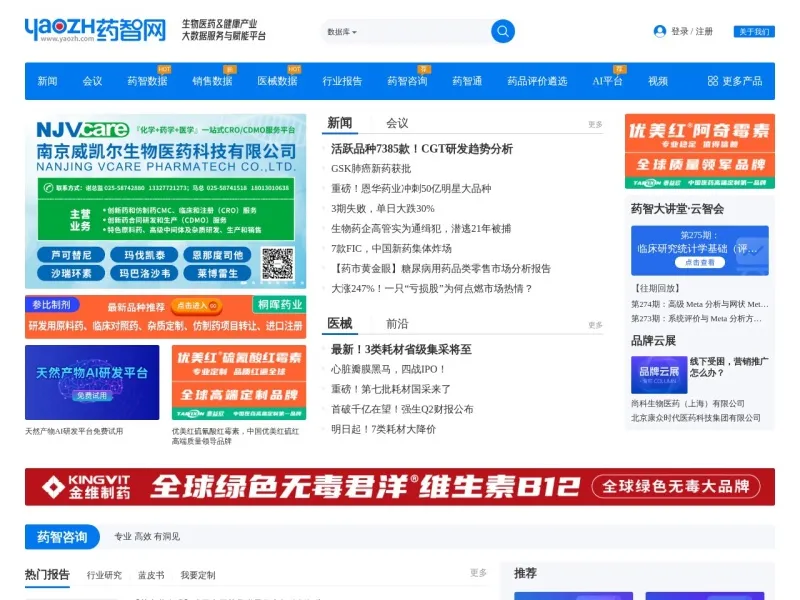
Task: Open article 生物药企高管实为通缉犯
Action: 421,229
